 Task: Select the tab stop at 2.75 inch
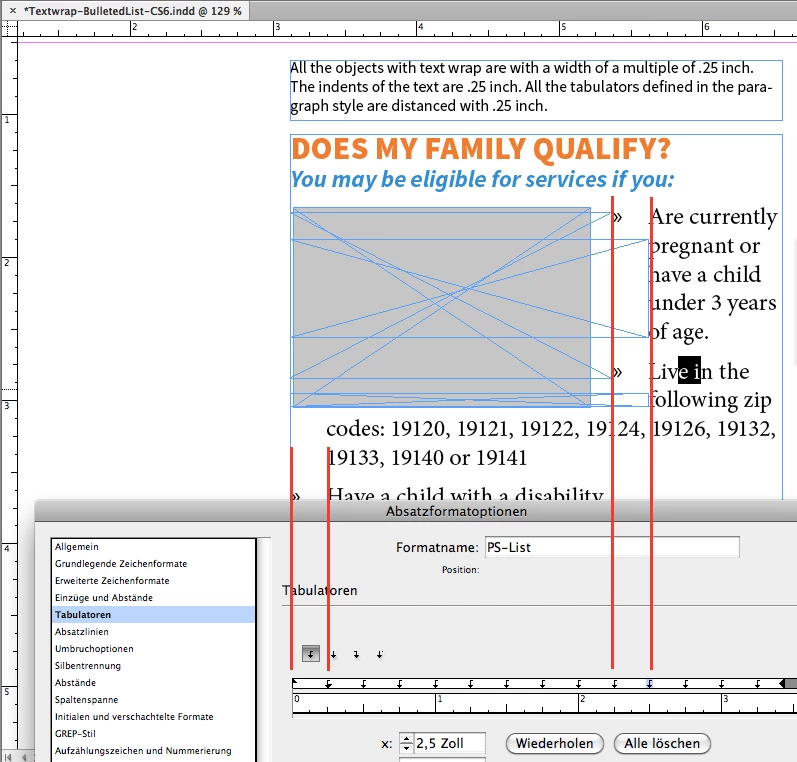(x=686, y=684)
